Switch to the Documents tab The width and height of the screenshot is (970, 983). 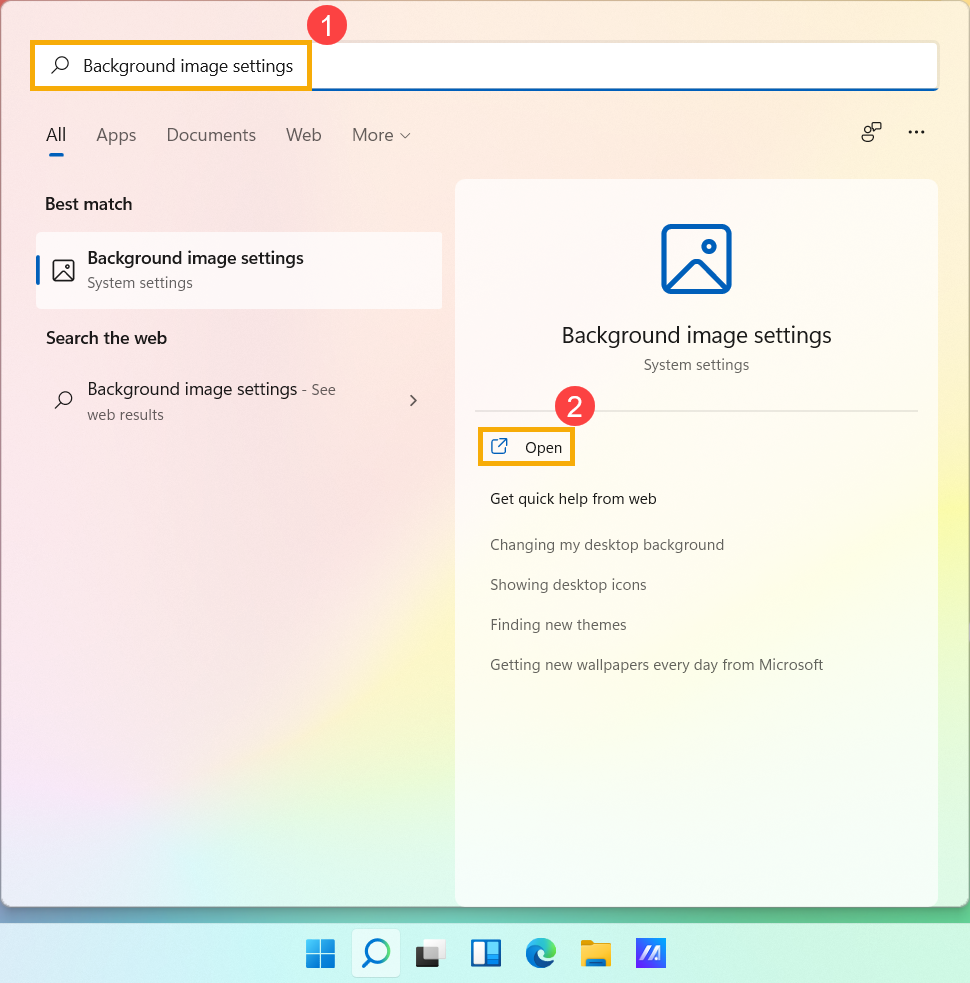(211, 135)
